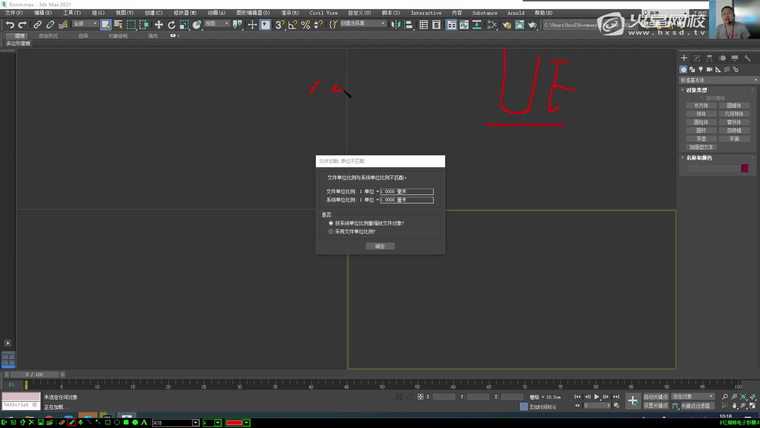
Task: Select the Move tool in main toolbar
Action: 158,24
